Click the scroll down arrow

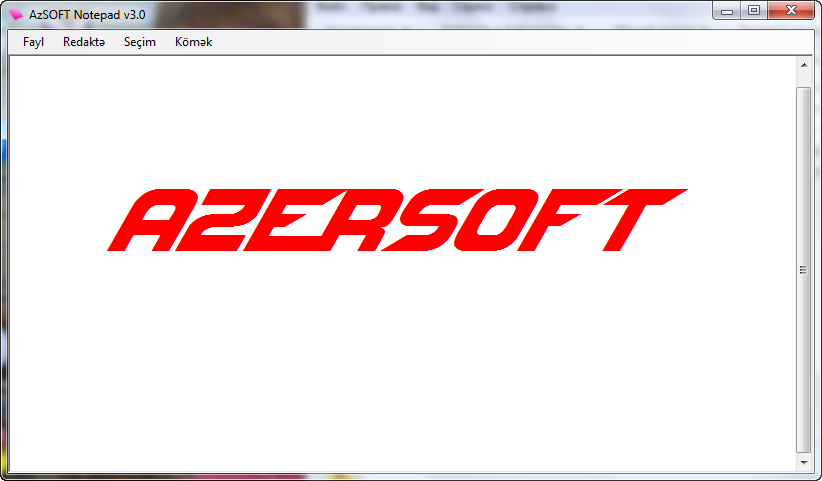pos(803,463)
